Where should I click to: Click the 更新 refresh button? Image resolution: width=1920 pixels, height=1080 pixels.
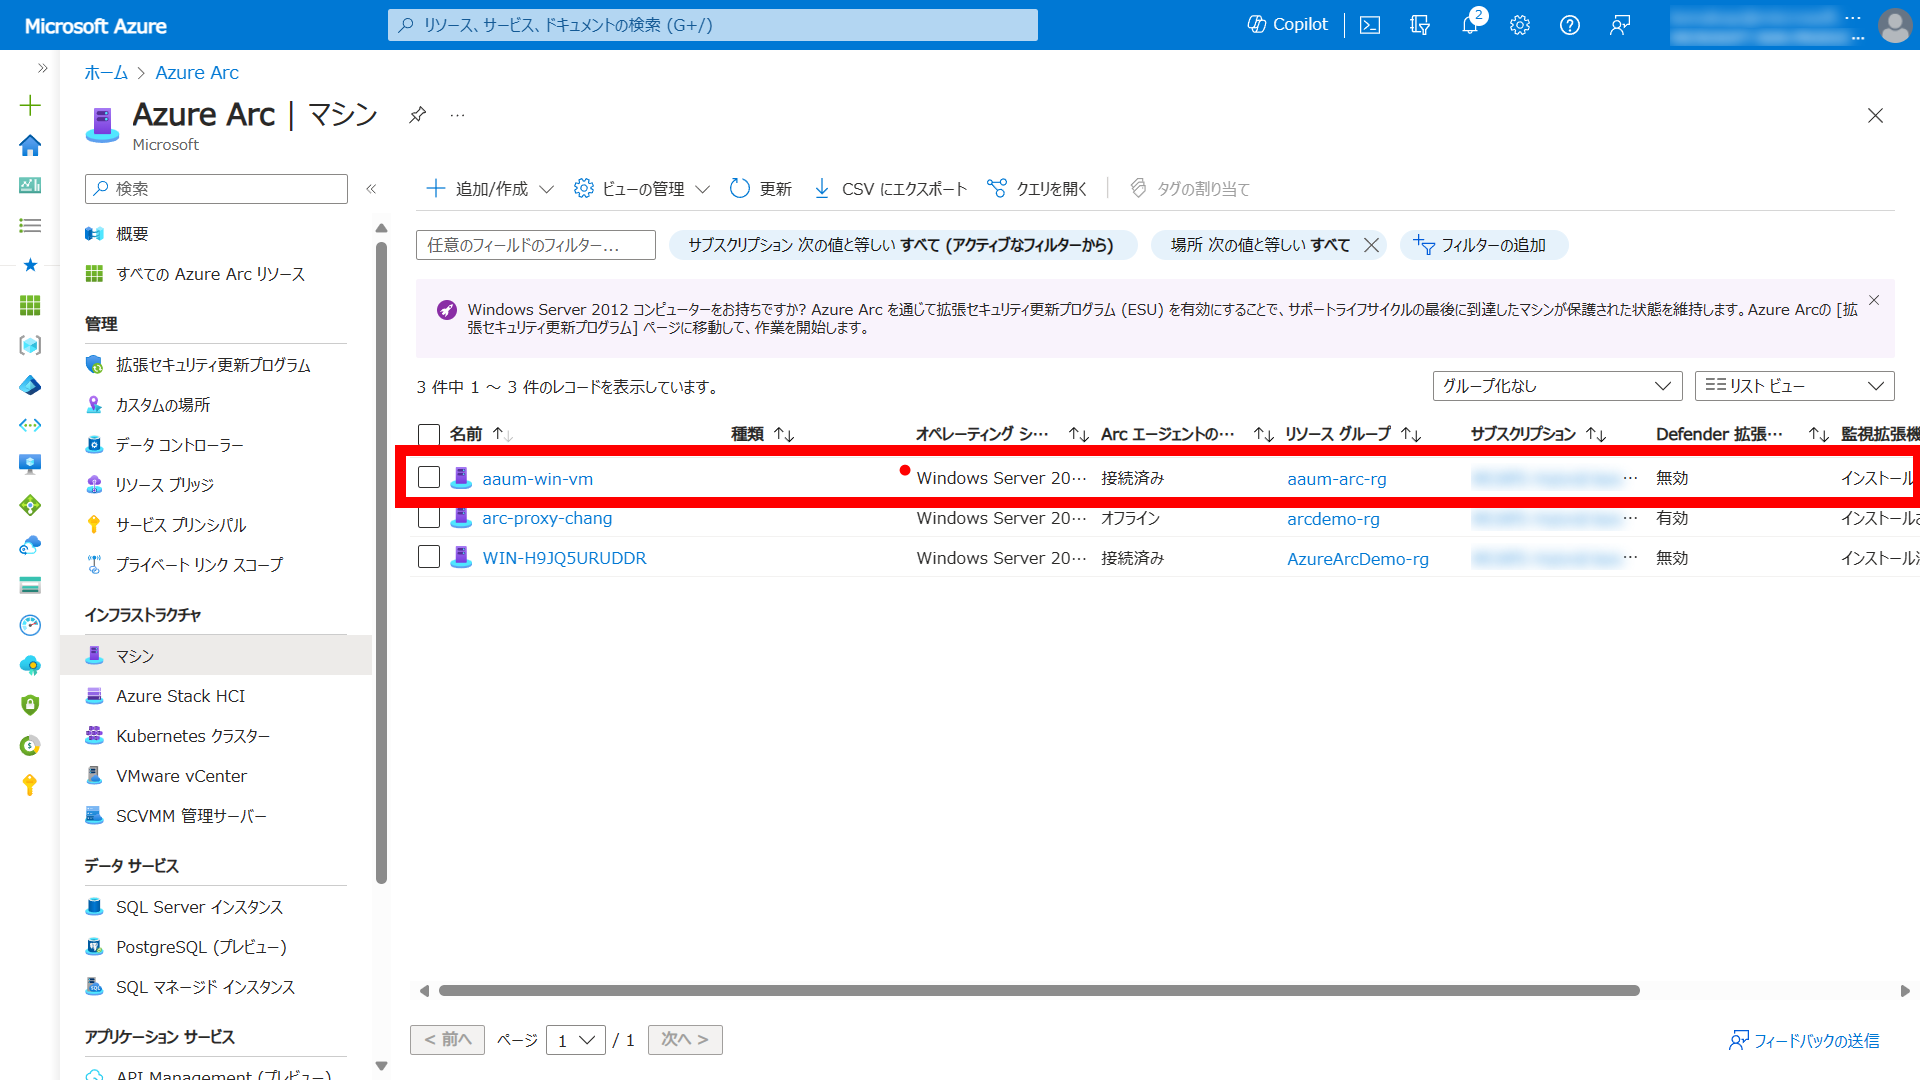[x=761, y=189]
